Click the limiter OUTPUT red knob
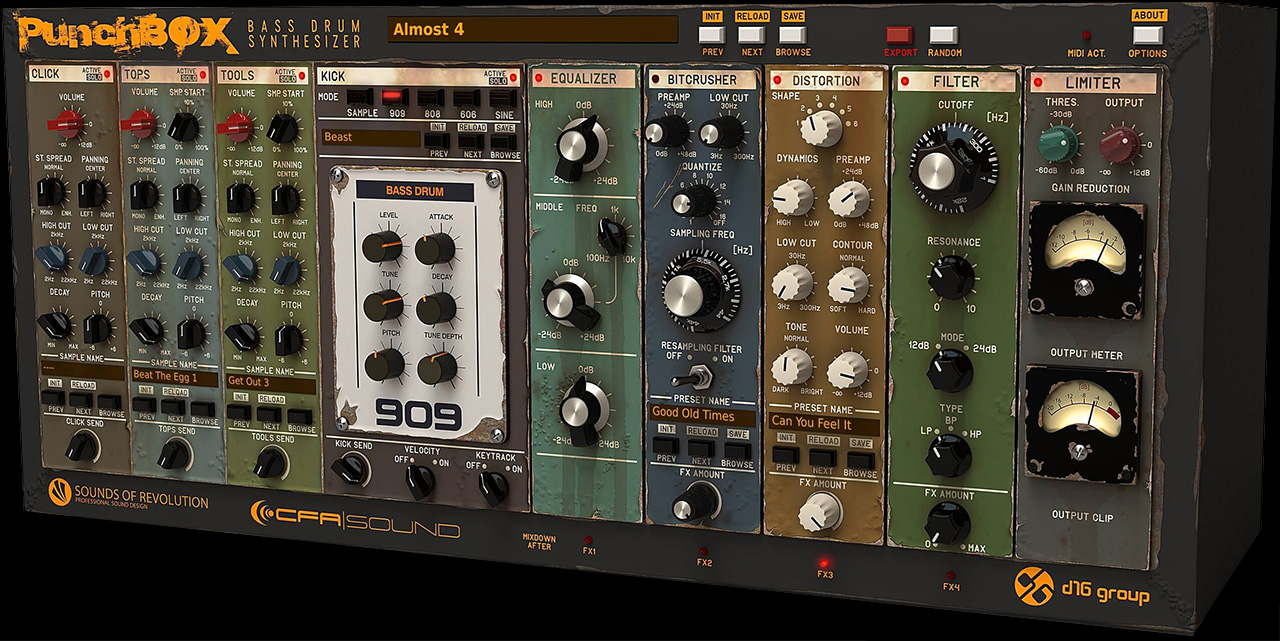The width and height of the screenshot is (1280, 641). (1121, 146)
